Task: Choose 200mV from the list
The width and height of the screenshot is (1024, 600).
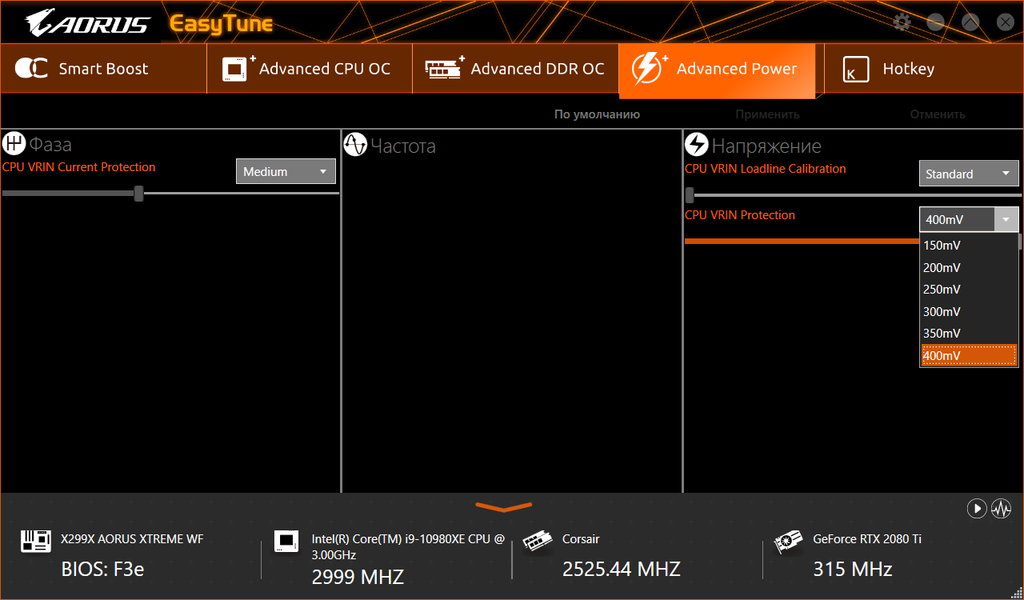Action: 968,268
